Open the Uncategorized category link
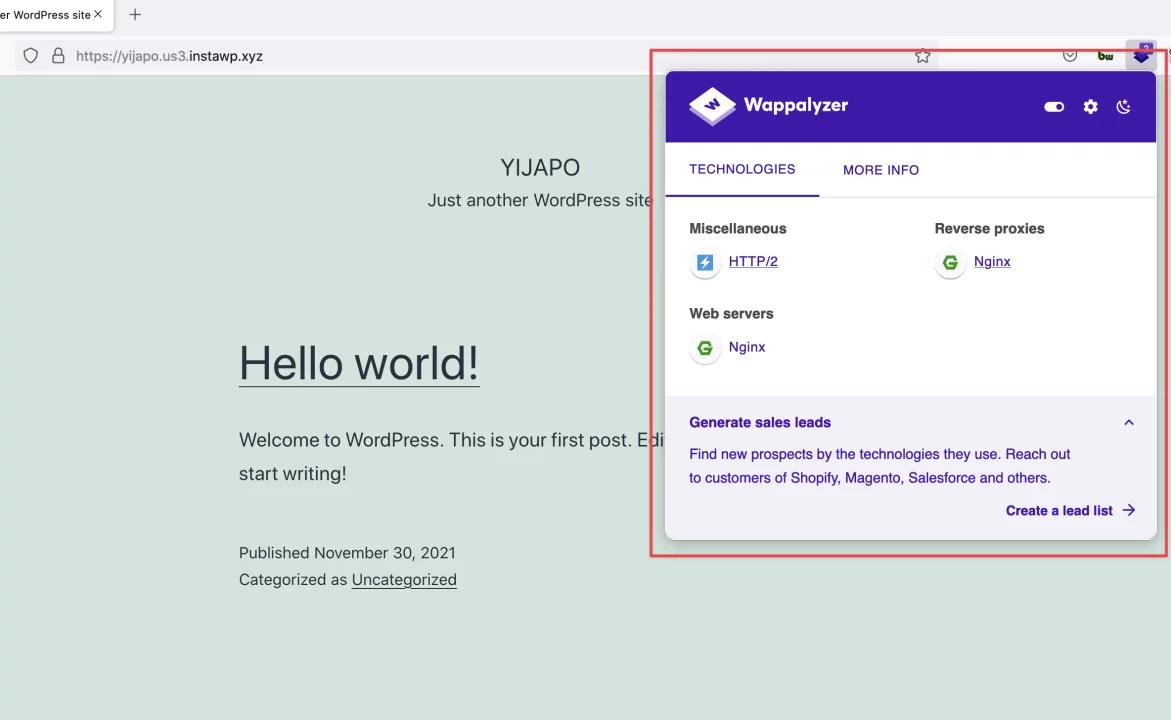The image size is (1171, 720). coord(404,580)
